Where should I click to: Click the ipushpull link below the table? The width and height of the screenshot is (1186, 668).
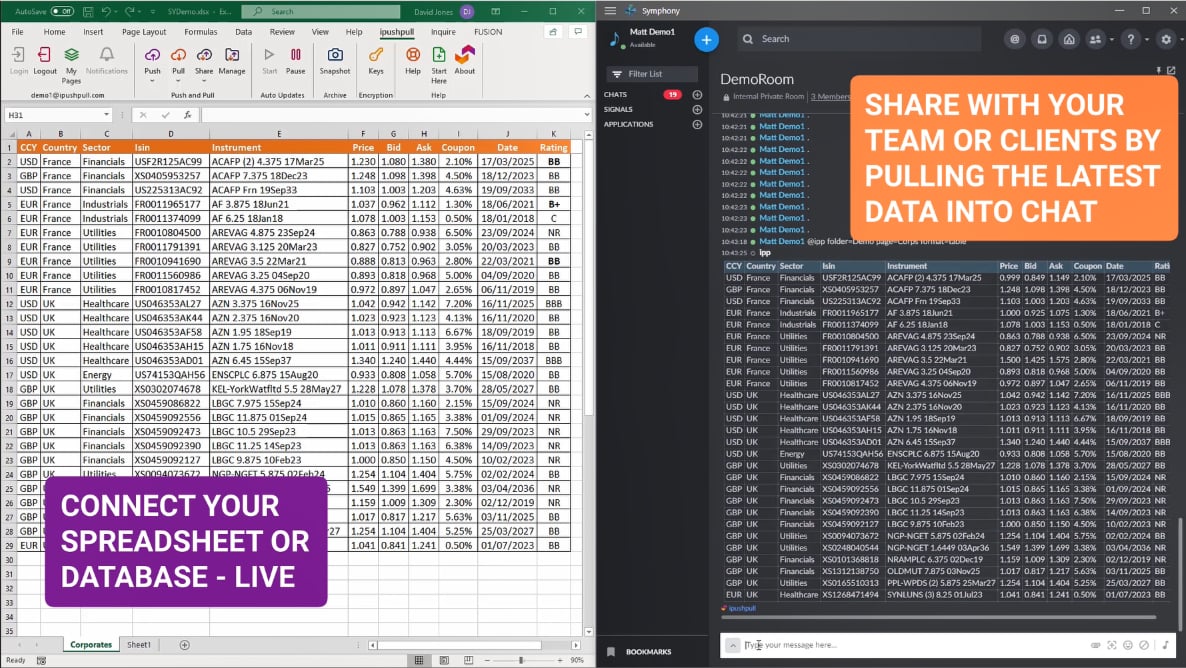(741, 608)
